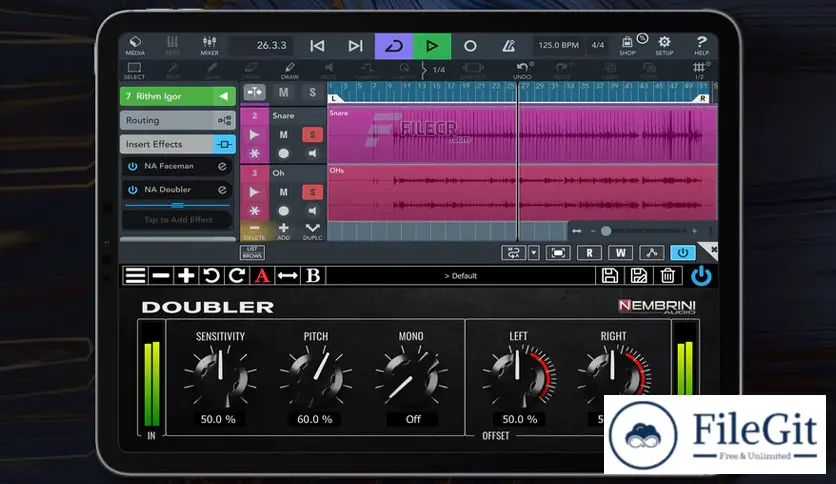This screenshot has height=484, width=836.
Task: Add a new track
Action: click(x=283, y=231)
